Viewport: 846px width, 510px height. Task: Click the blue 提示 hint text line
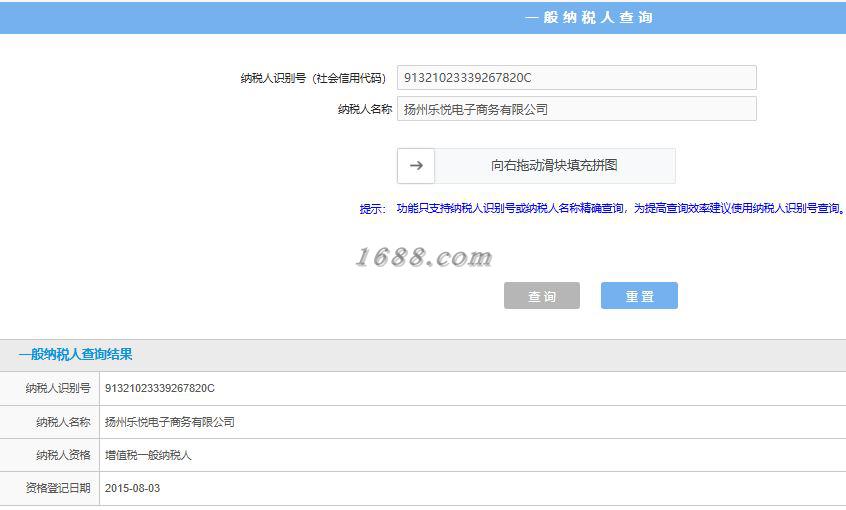(x=602, y=208)
